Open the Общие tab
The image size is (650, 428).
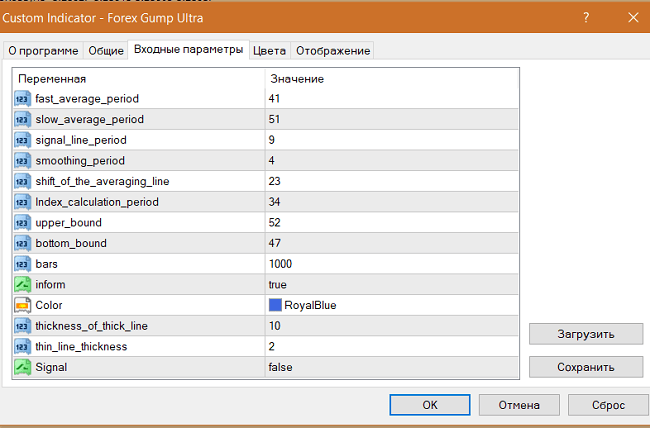coord(106,51)
